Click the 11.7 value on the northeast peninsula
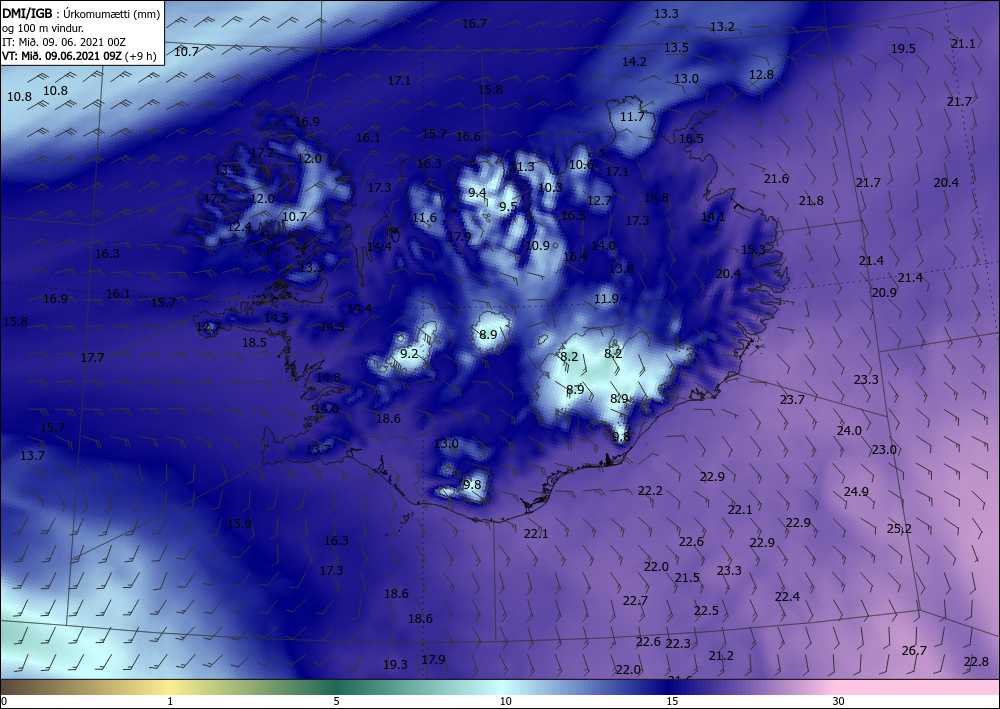The width and height of the screenshot is (1000, 709). (x=632, y=117)
